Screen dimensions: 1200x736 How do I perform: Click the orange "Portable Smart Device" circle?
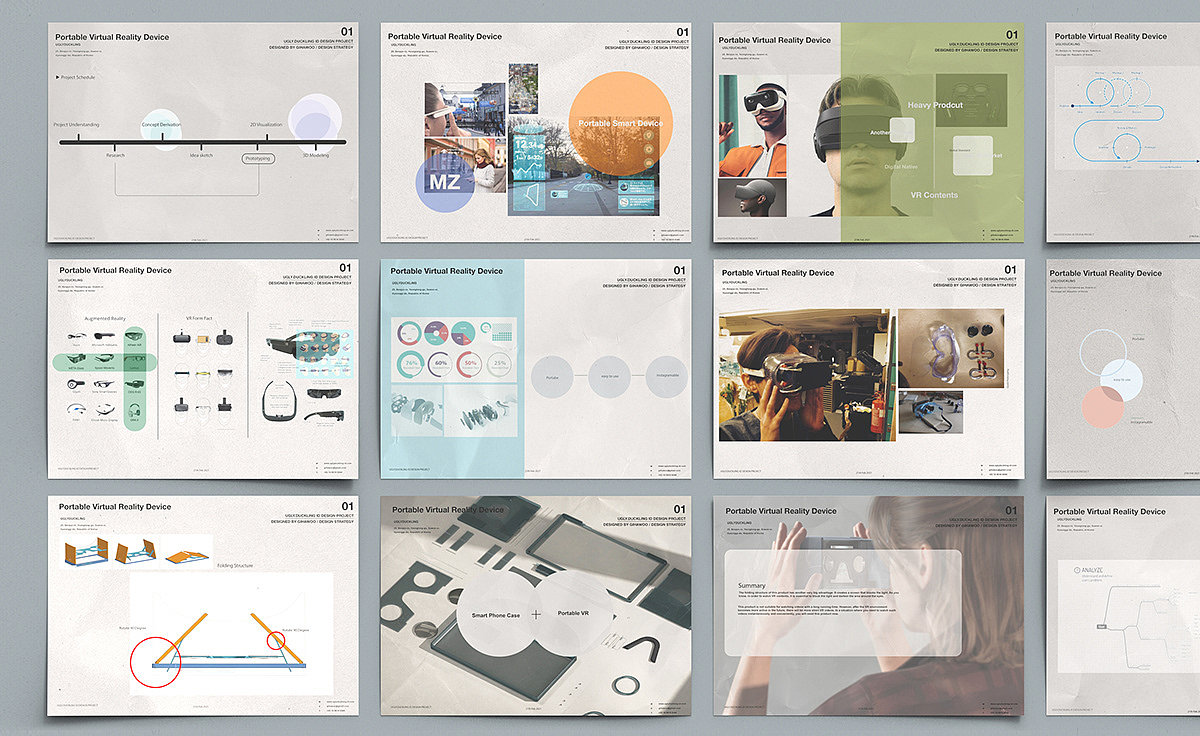[622, 122]
